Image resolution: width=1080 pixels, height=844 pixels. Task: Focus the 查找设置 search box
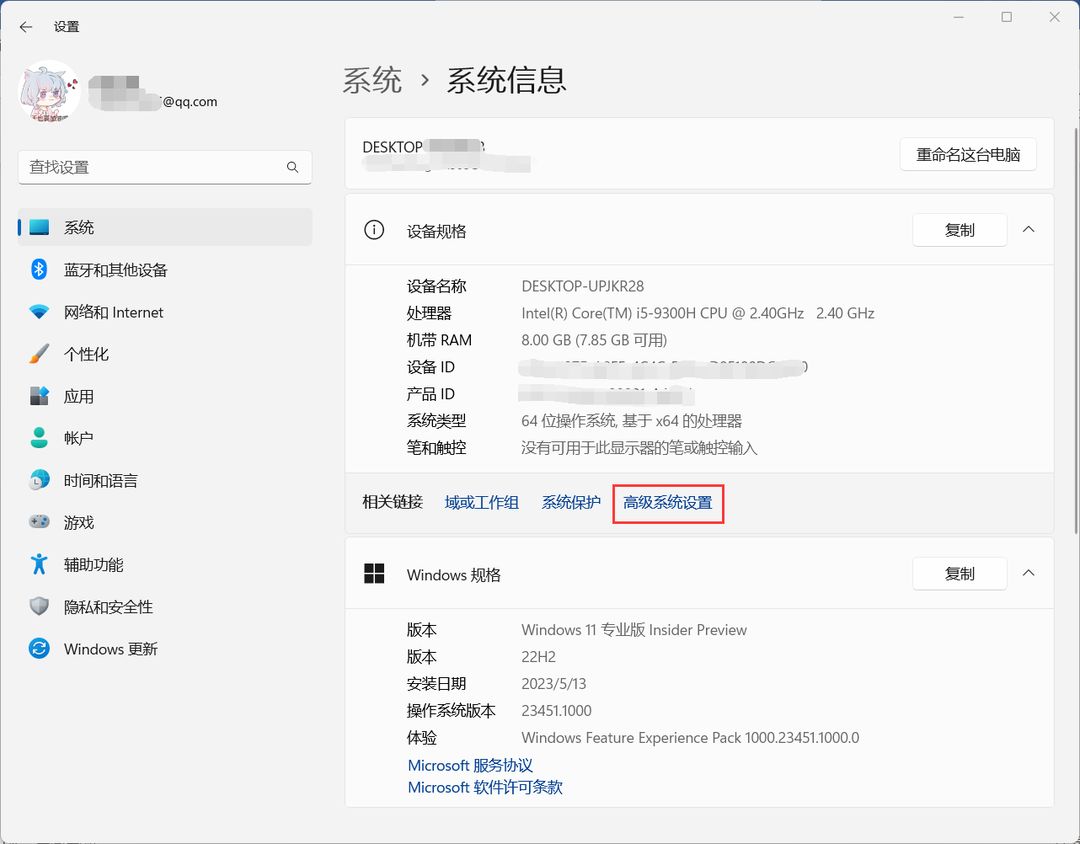(x=165, y=167)
